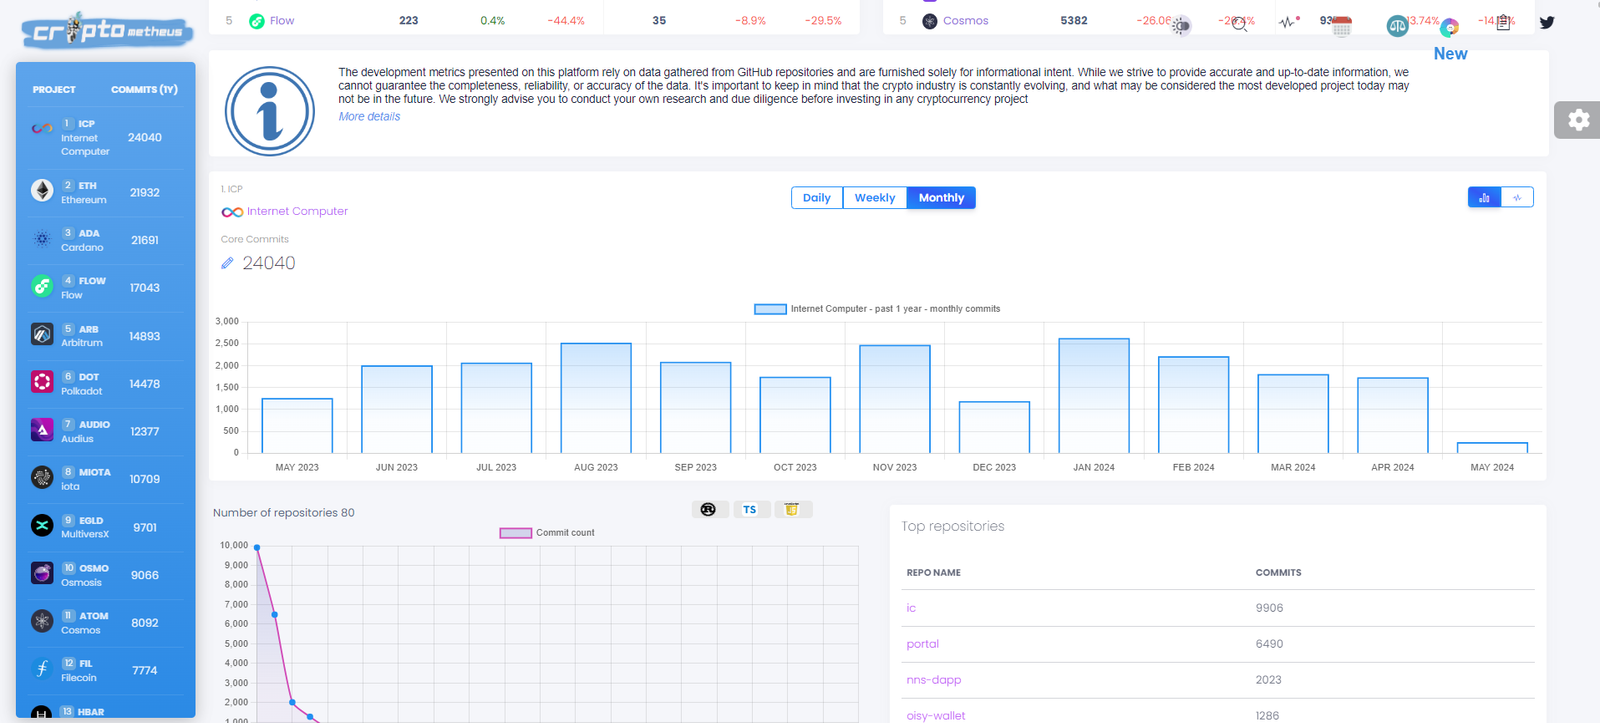Switch to the Weekly tab
Screen dimensions: 1600x723
[x=875, y=198]
